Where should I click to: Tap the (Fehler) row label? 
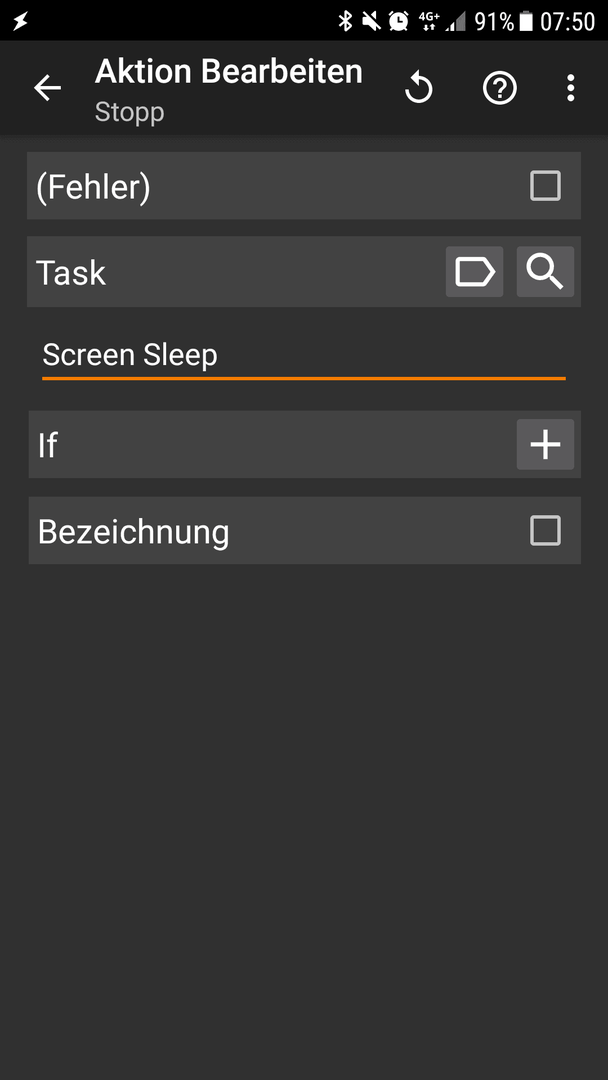point(93,187)
